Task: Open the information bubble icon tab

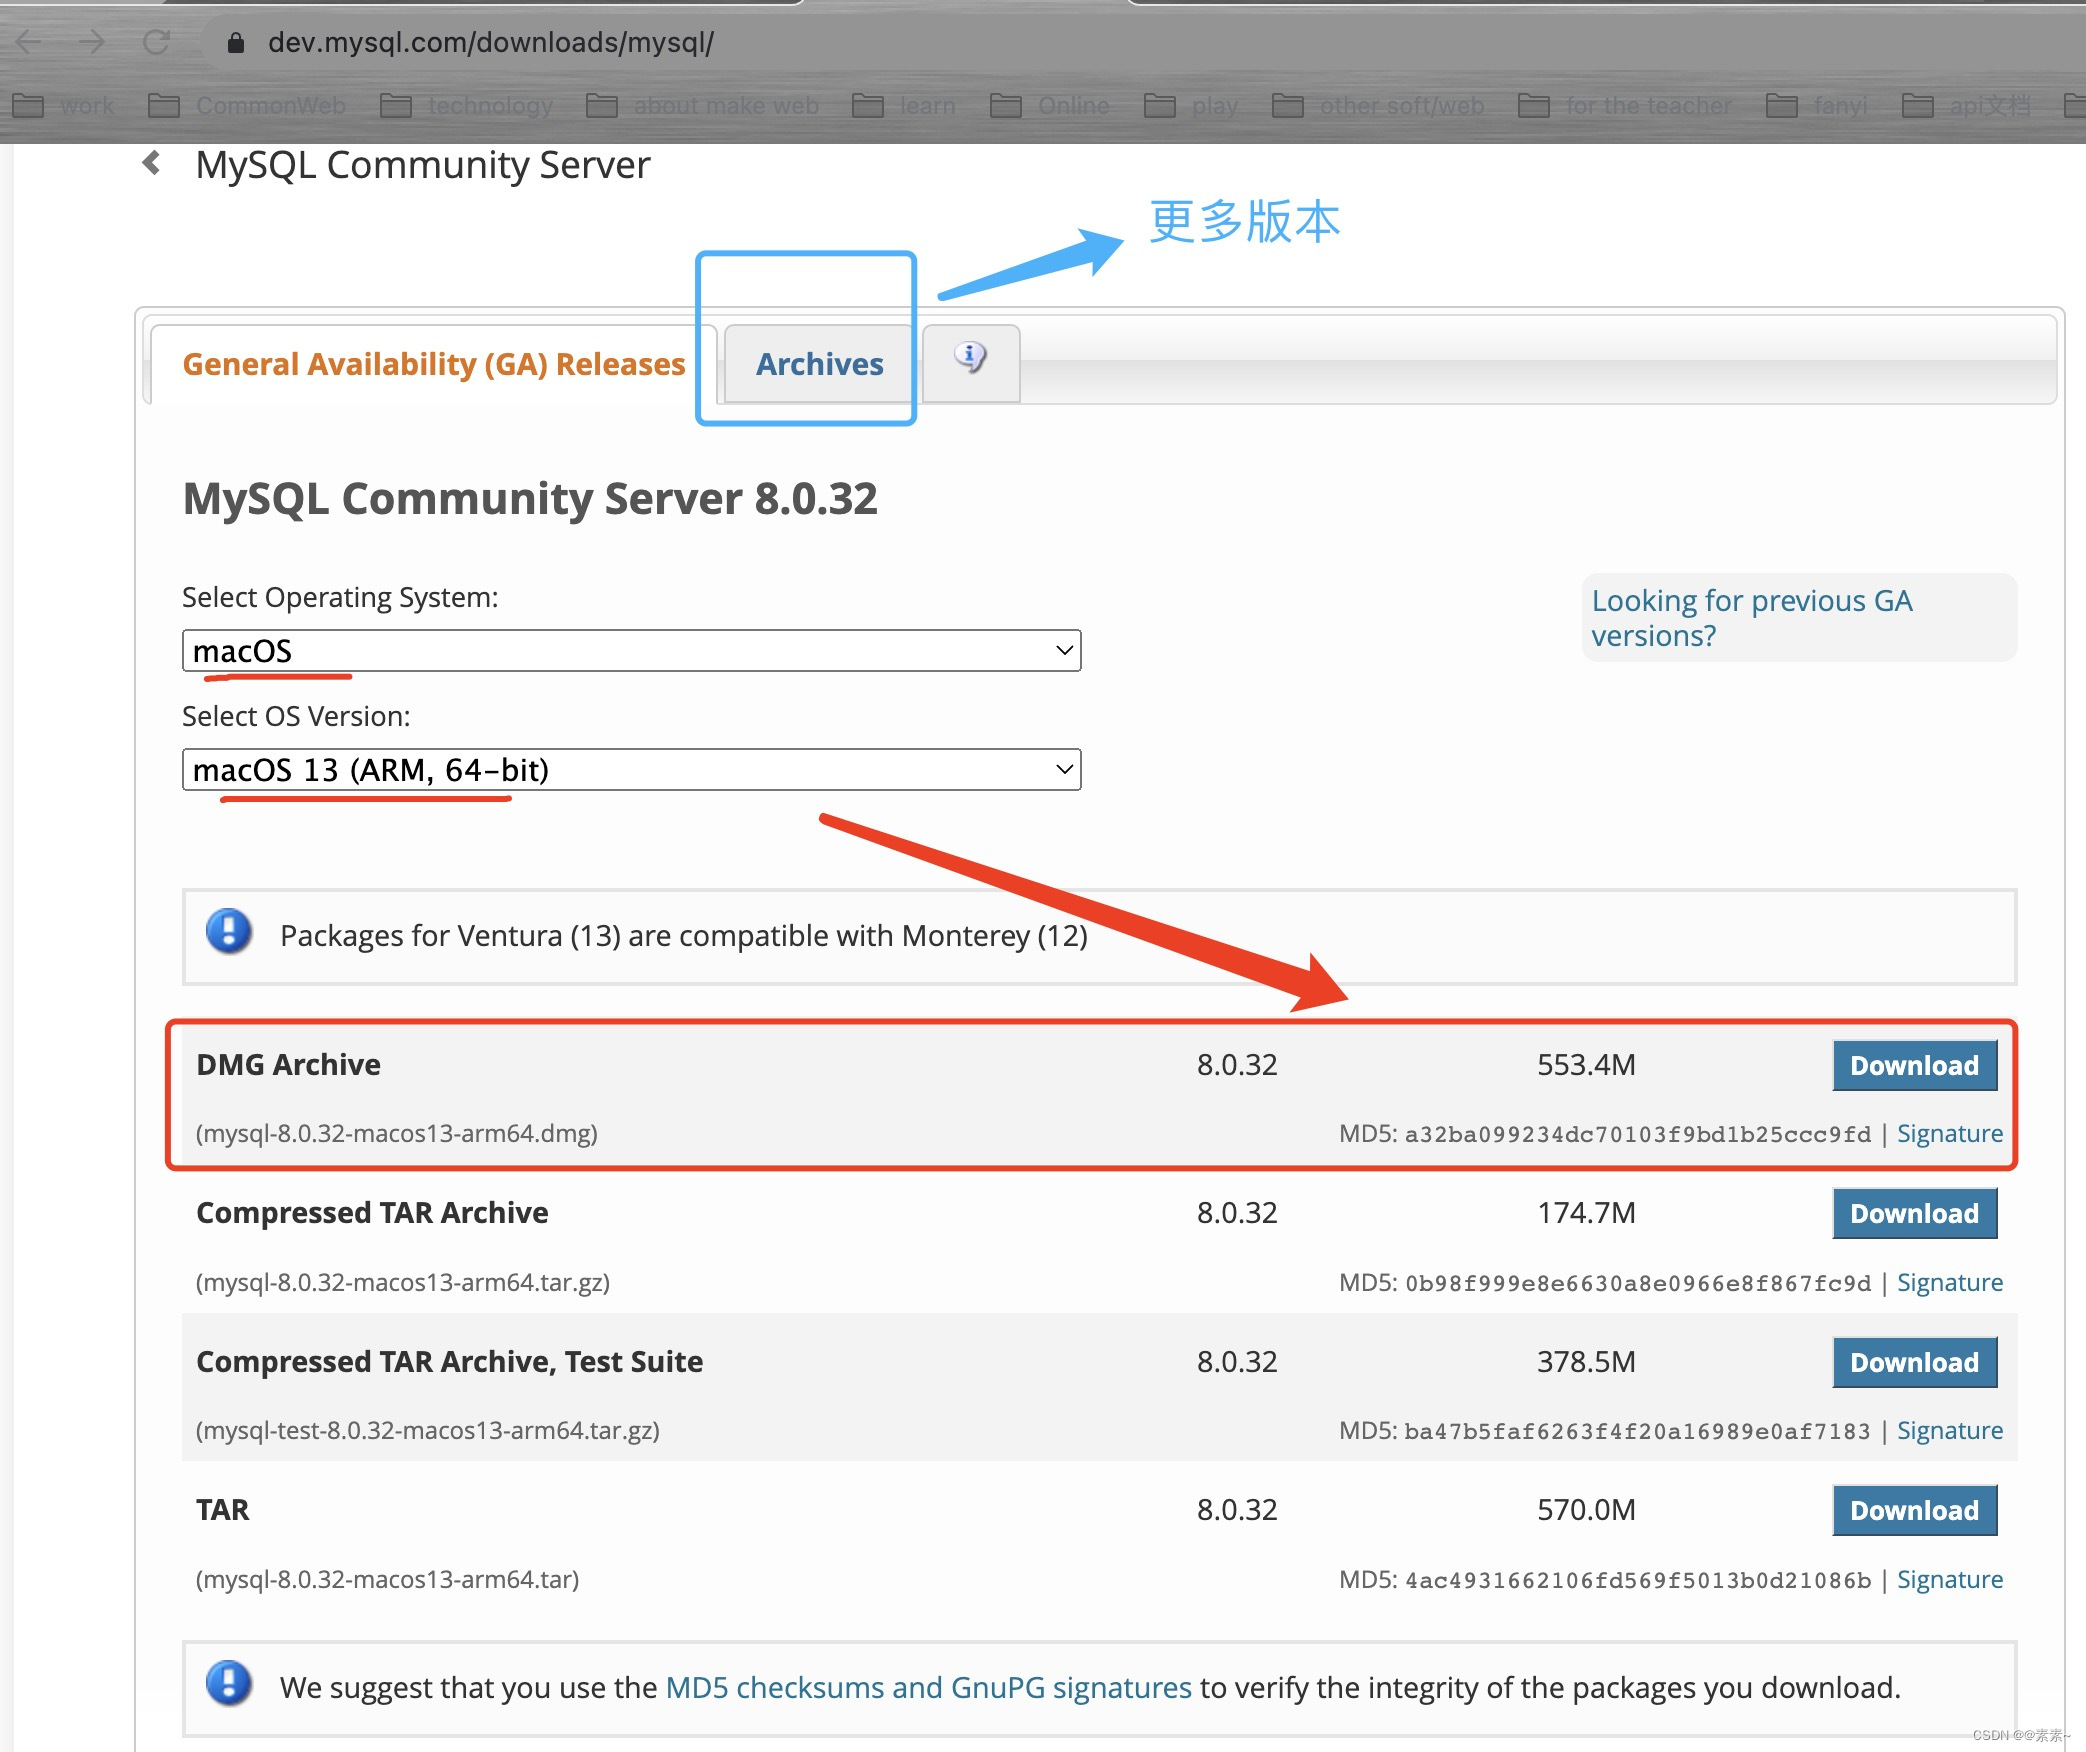Action: [x=970, y=362]
